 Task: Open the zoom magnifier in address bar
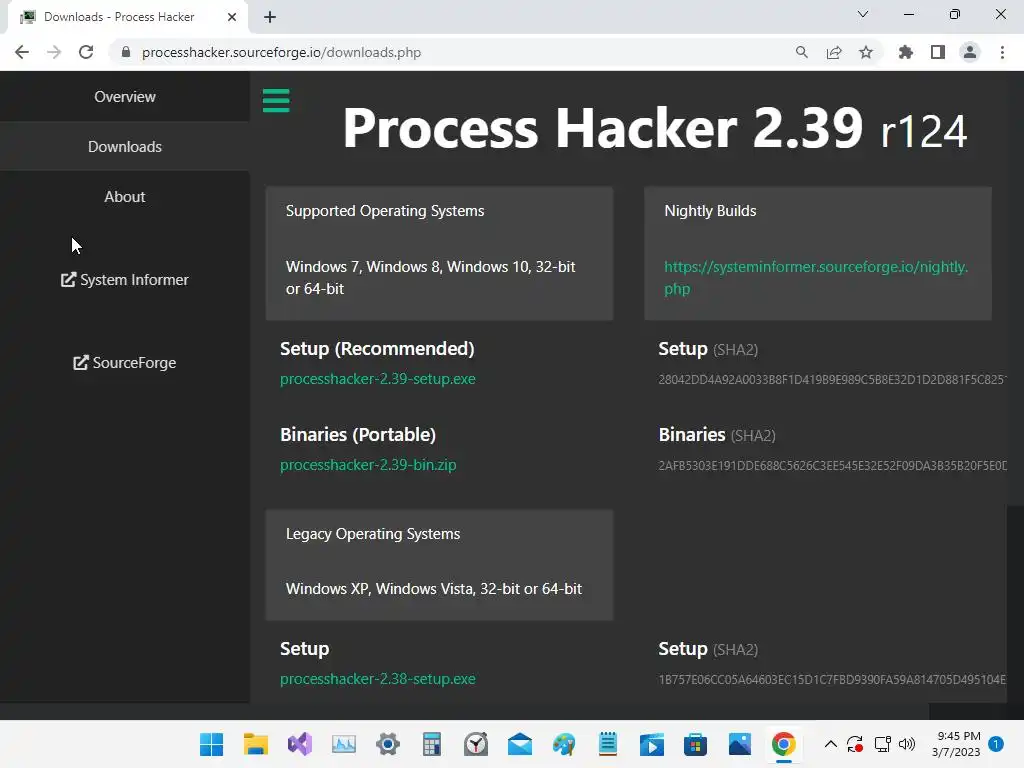[801, 52]
